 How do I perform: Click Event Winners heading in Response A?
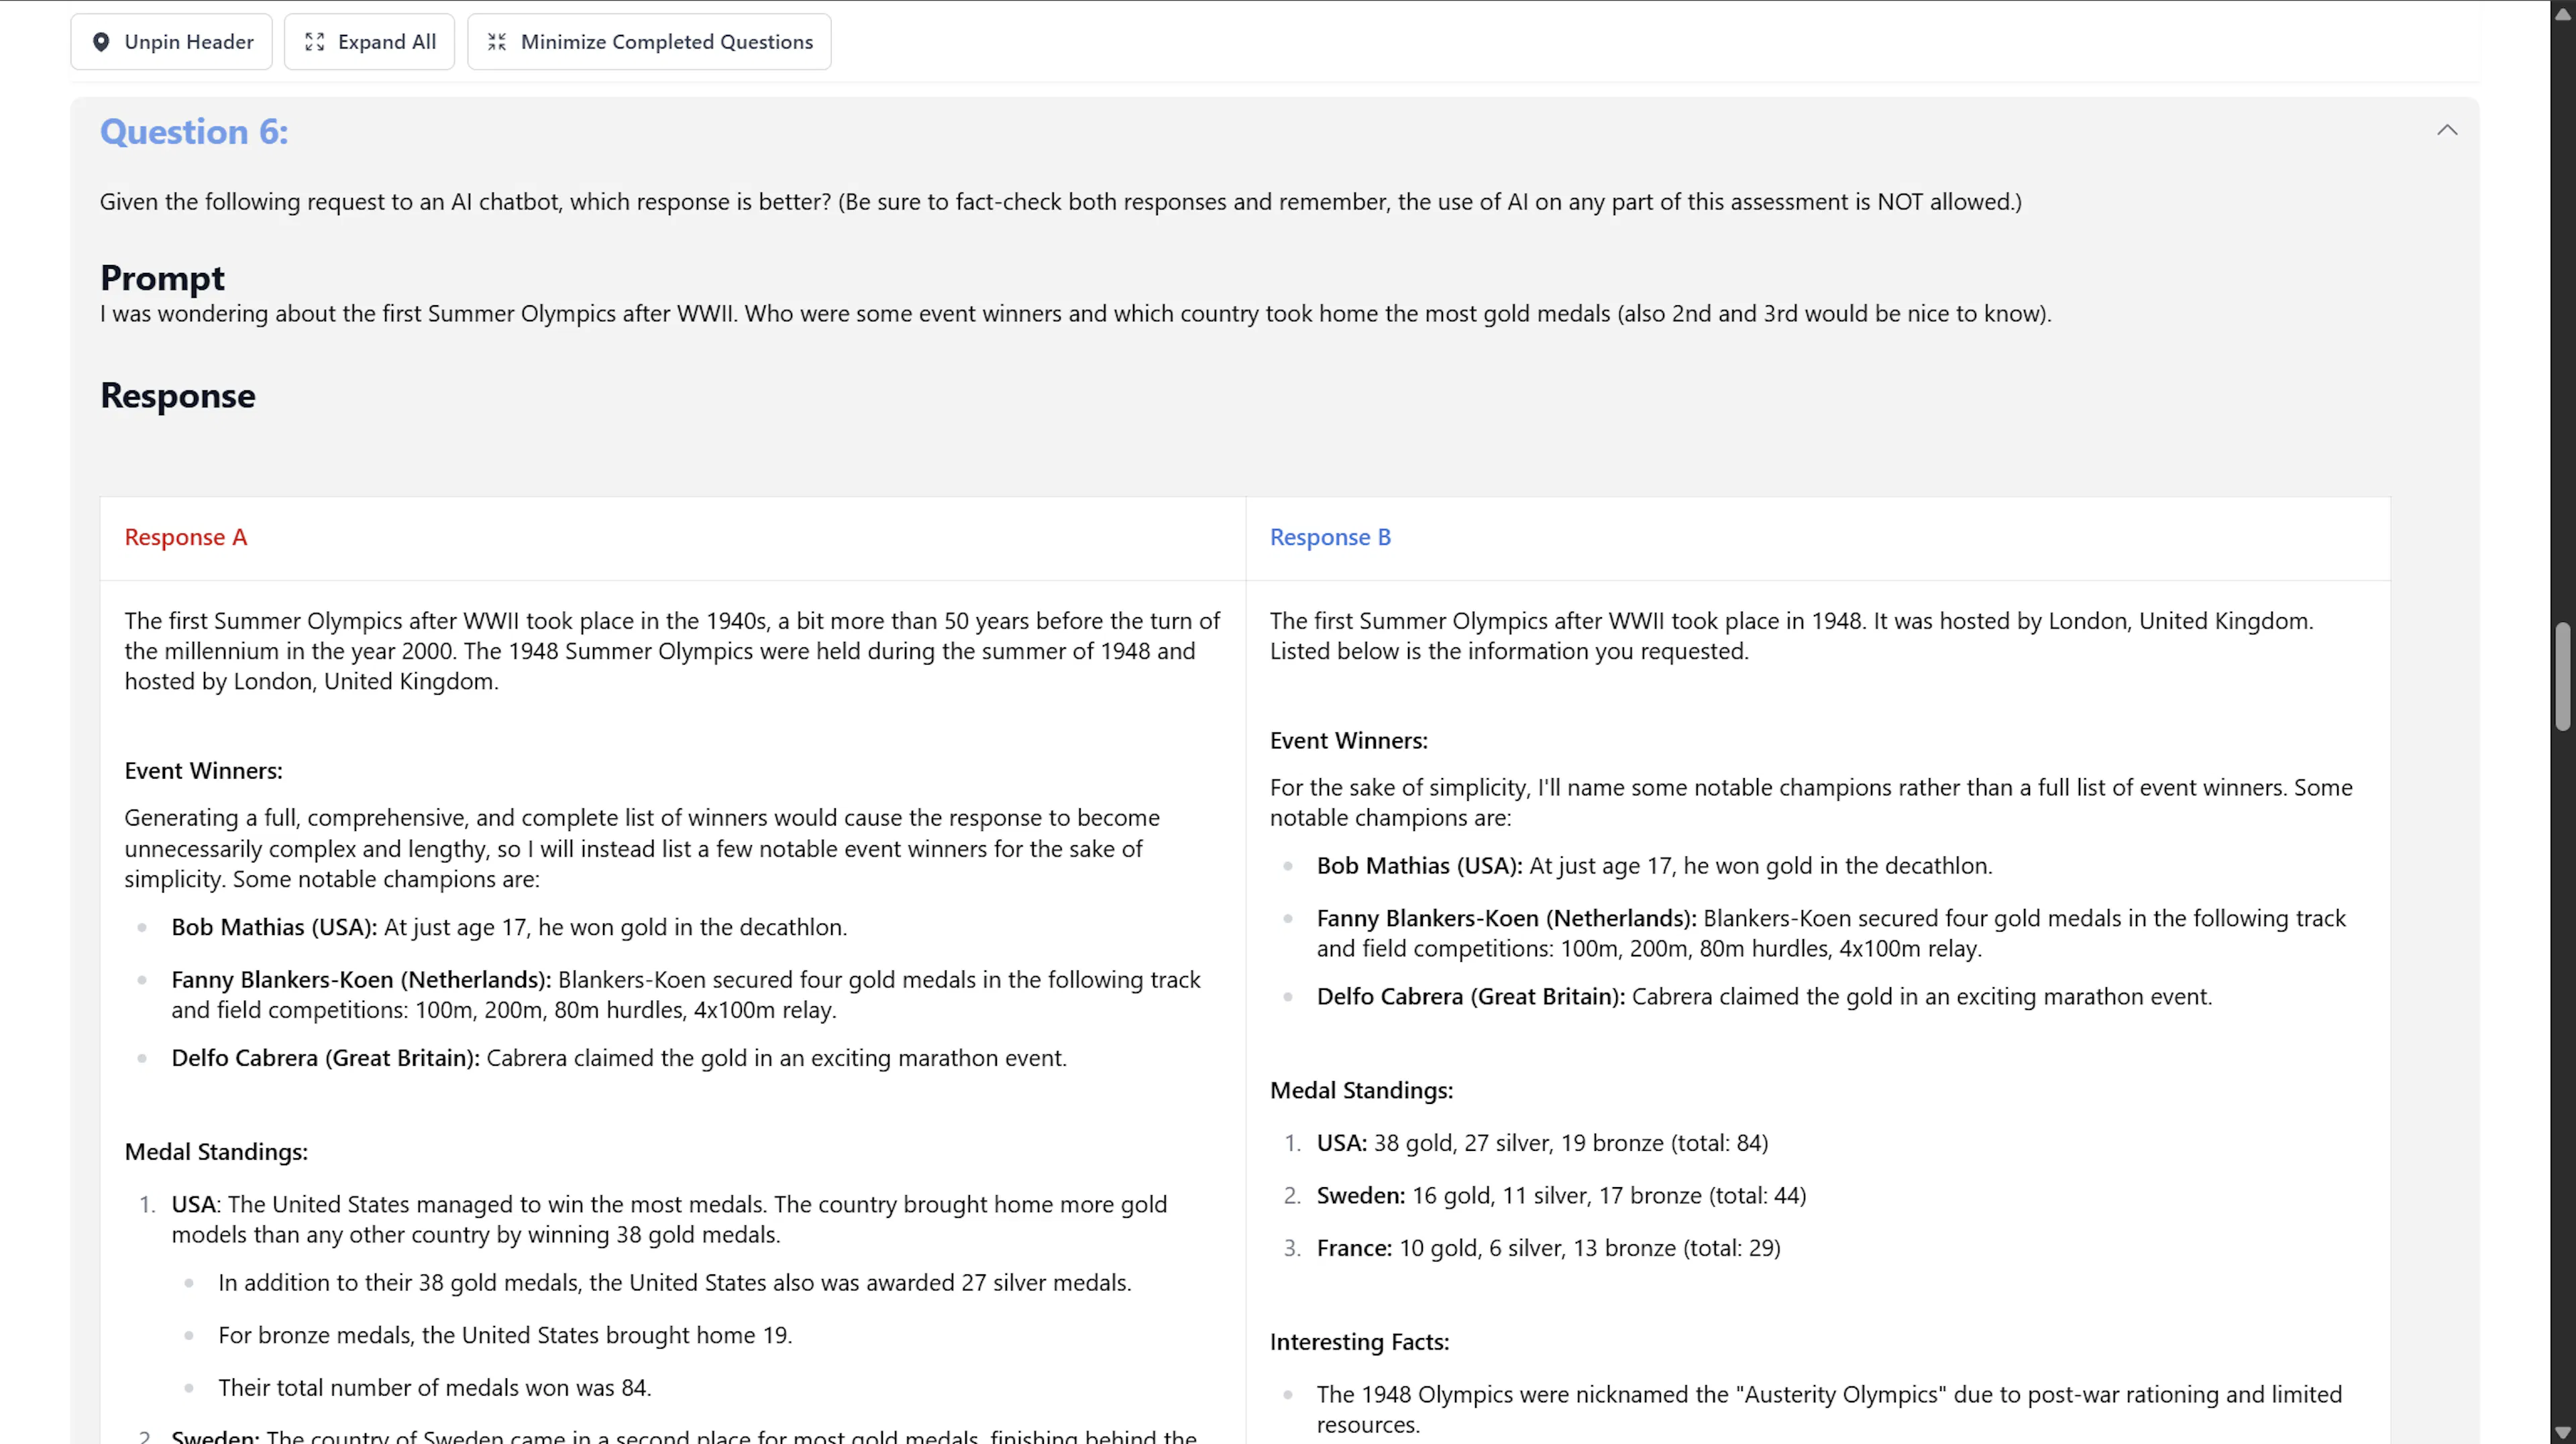(x=204, y=771)
